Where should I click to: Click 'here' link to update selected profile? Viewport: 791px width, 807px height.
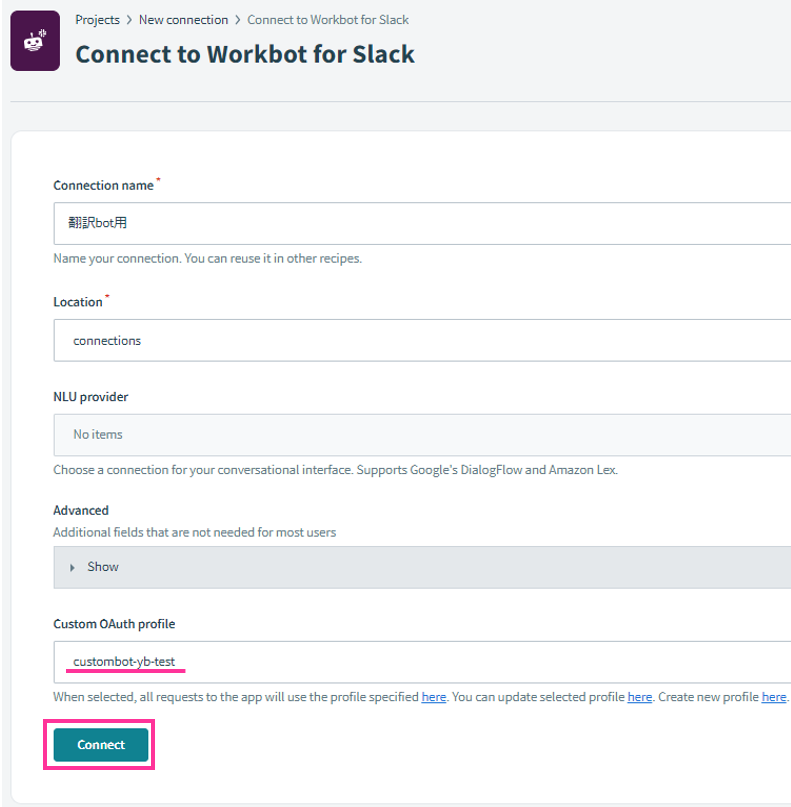[x=640, y=697]
